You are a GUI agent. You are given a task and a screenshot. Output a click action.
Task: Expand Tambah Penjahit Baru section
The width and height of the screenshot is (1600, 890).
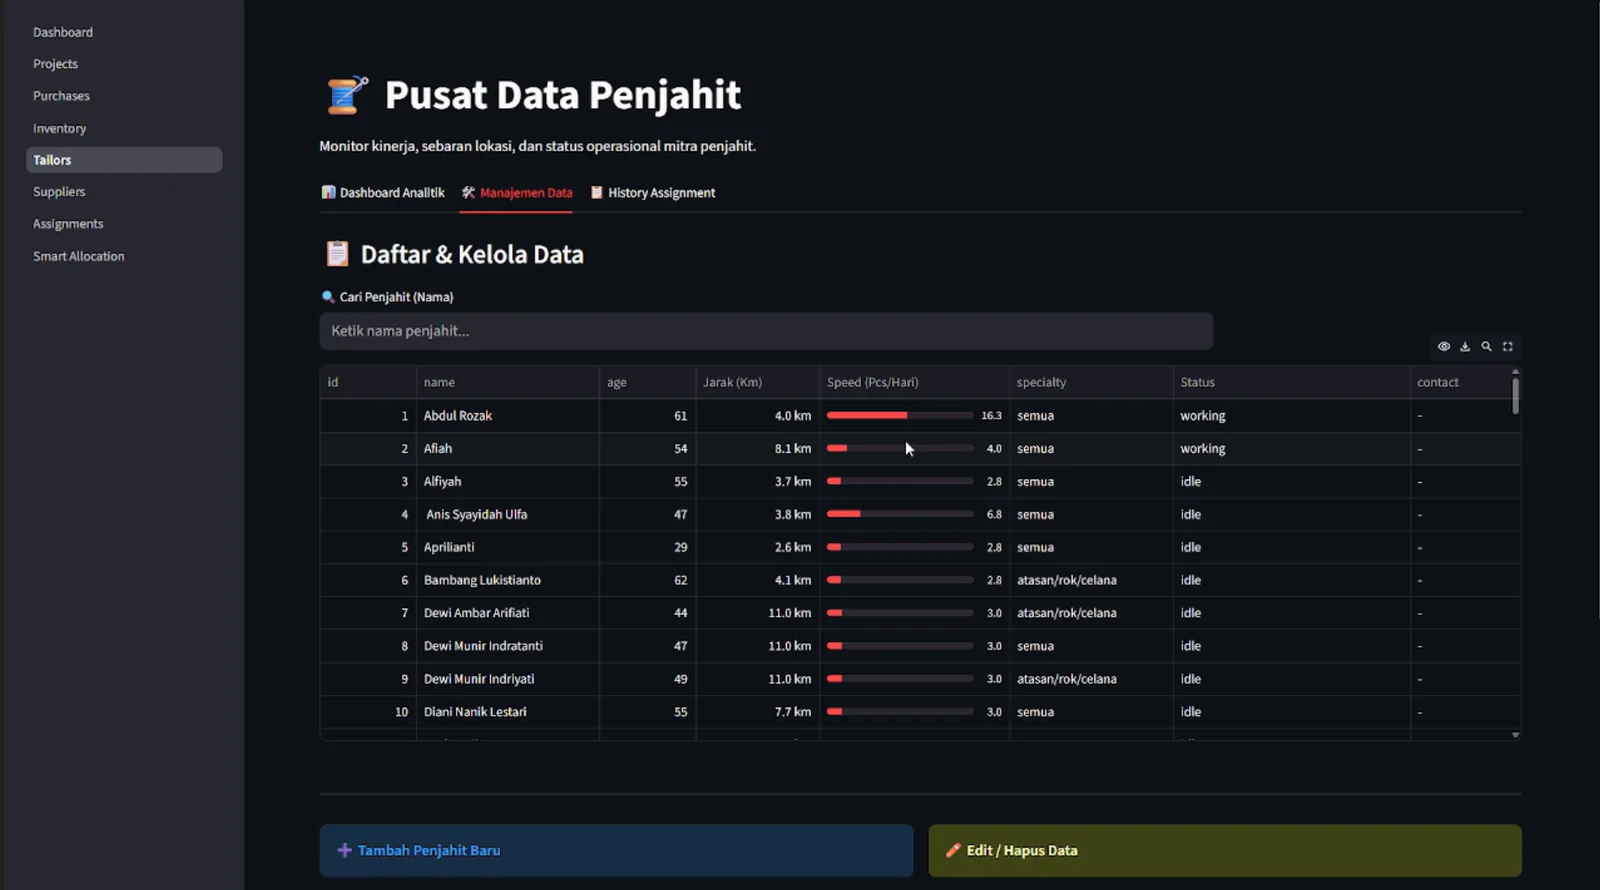(616, 850)
